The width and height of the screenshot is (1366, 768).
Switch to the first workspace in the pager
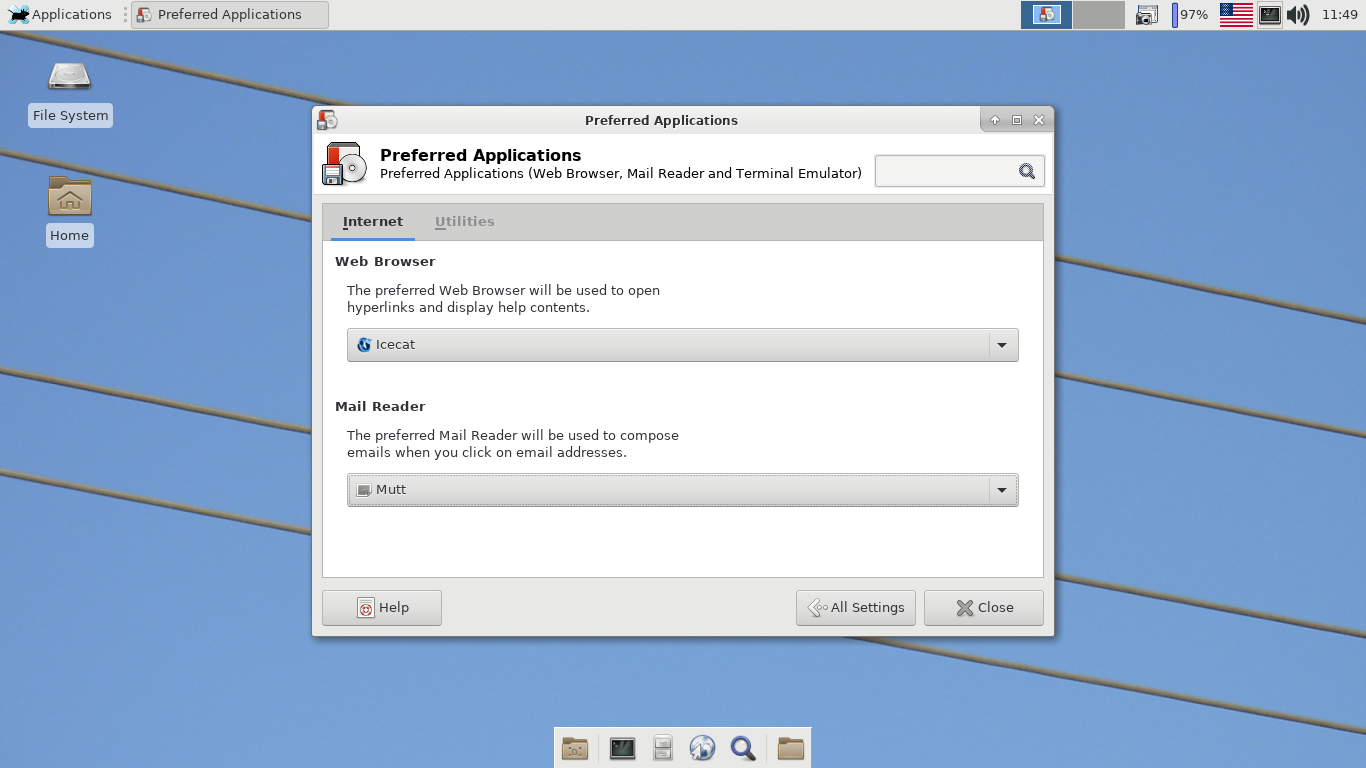(1046, 14)
